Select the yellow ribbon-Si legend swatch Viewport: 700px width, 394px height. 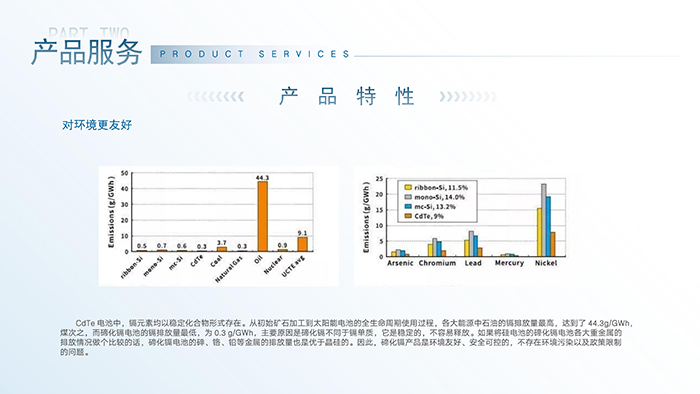click(408, 187)
